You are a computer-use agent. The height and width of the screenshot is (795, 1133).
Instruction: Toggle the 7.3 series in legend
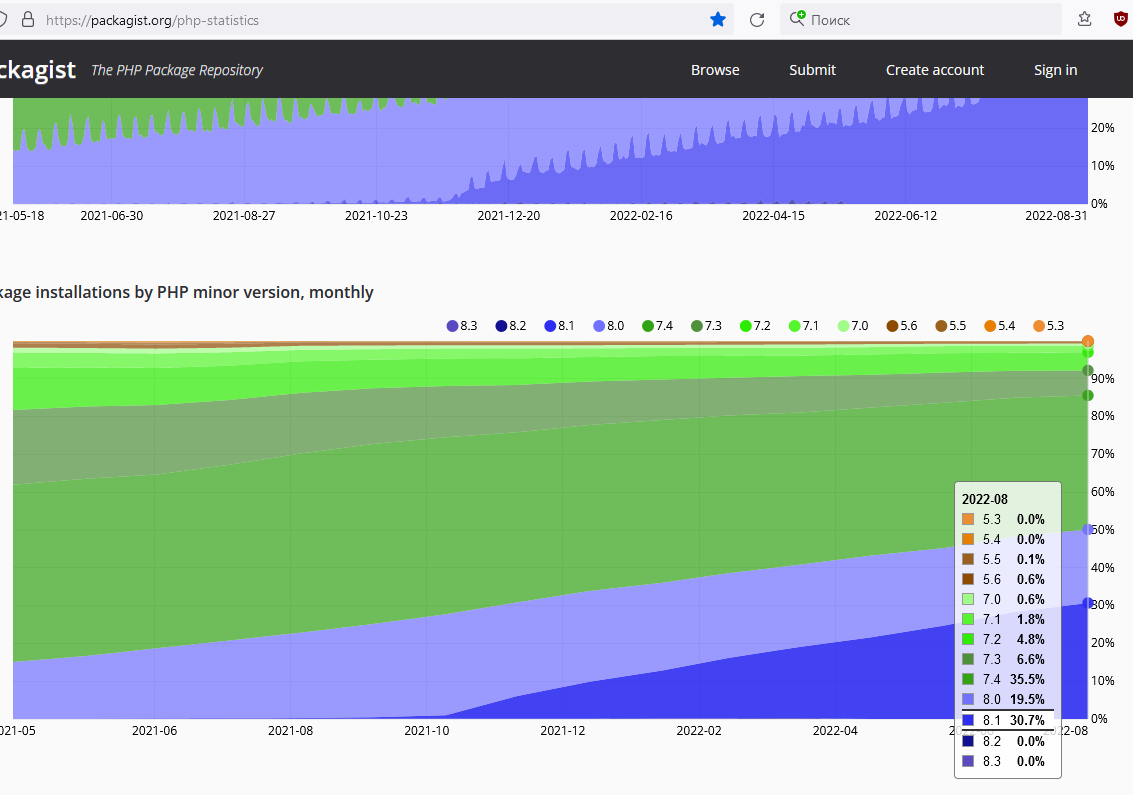click(706, 326)
